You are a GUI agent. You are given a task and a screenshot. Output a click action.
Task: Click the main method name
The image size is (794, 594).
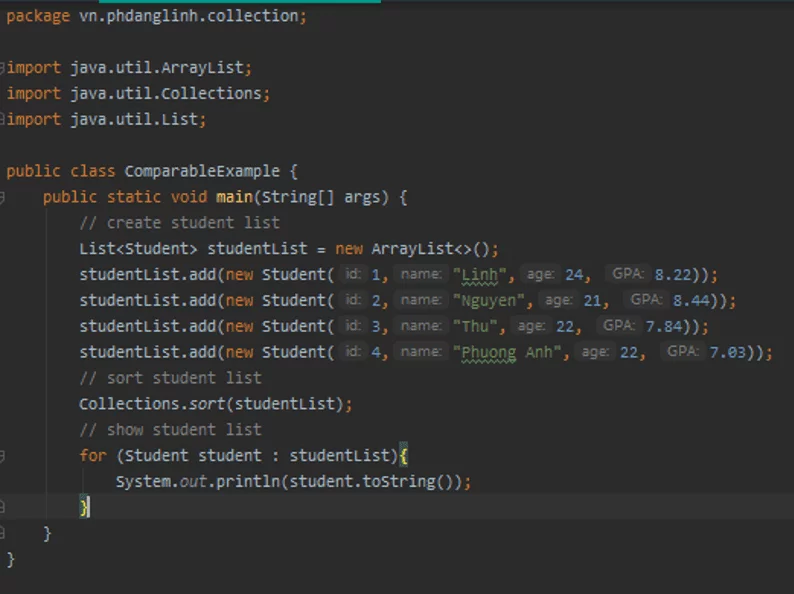coord(234,197)
